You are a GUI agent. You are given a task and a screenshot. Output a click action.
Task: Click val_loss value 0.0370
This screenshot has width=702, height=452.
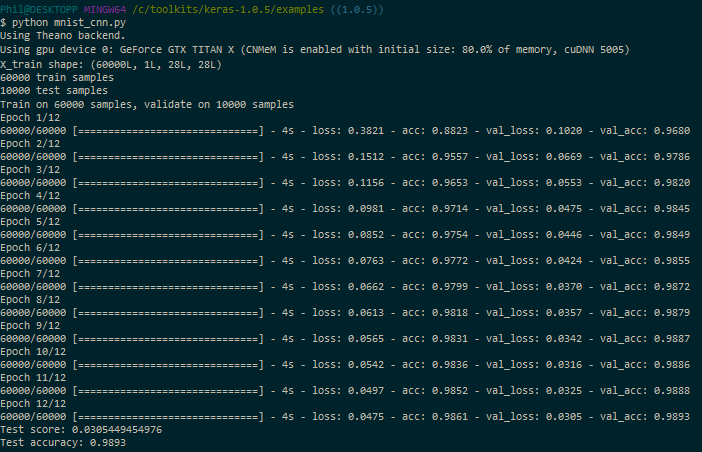pyautogui.click(x=564, y=286)
